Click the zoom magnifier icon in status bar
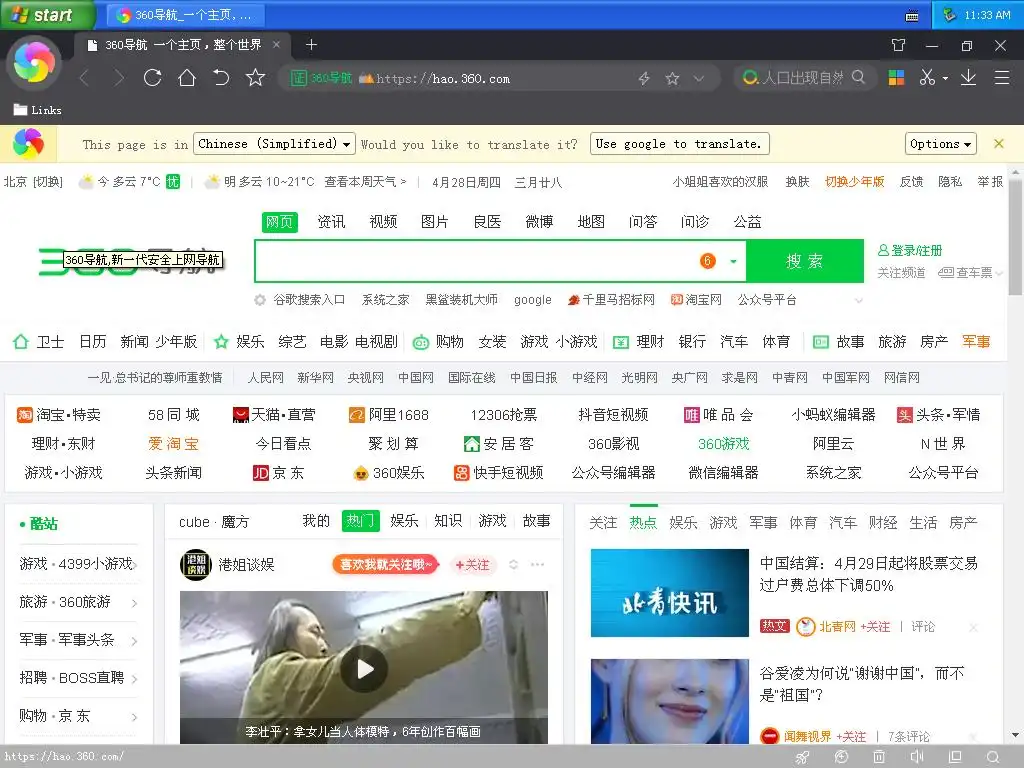 (993, 756)
